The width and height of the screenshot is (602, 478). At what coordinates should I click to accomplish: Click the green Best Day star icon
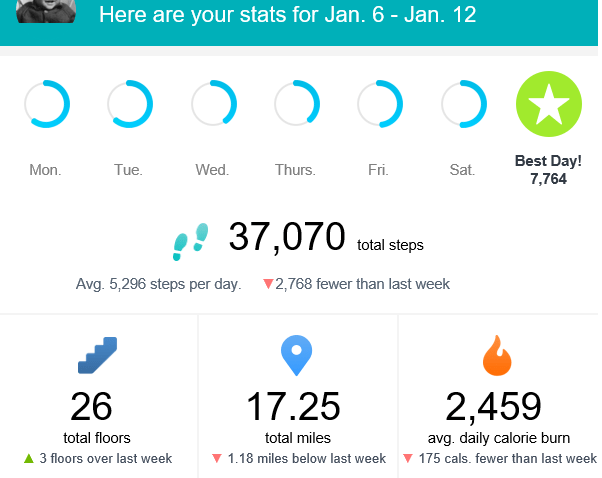(547, 104)
